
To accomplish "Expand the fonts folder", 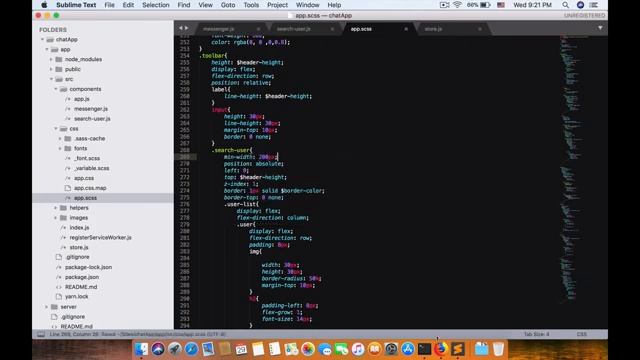I will click(x=60, y=148).
